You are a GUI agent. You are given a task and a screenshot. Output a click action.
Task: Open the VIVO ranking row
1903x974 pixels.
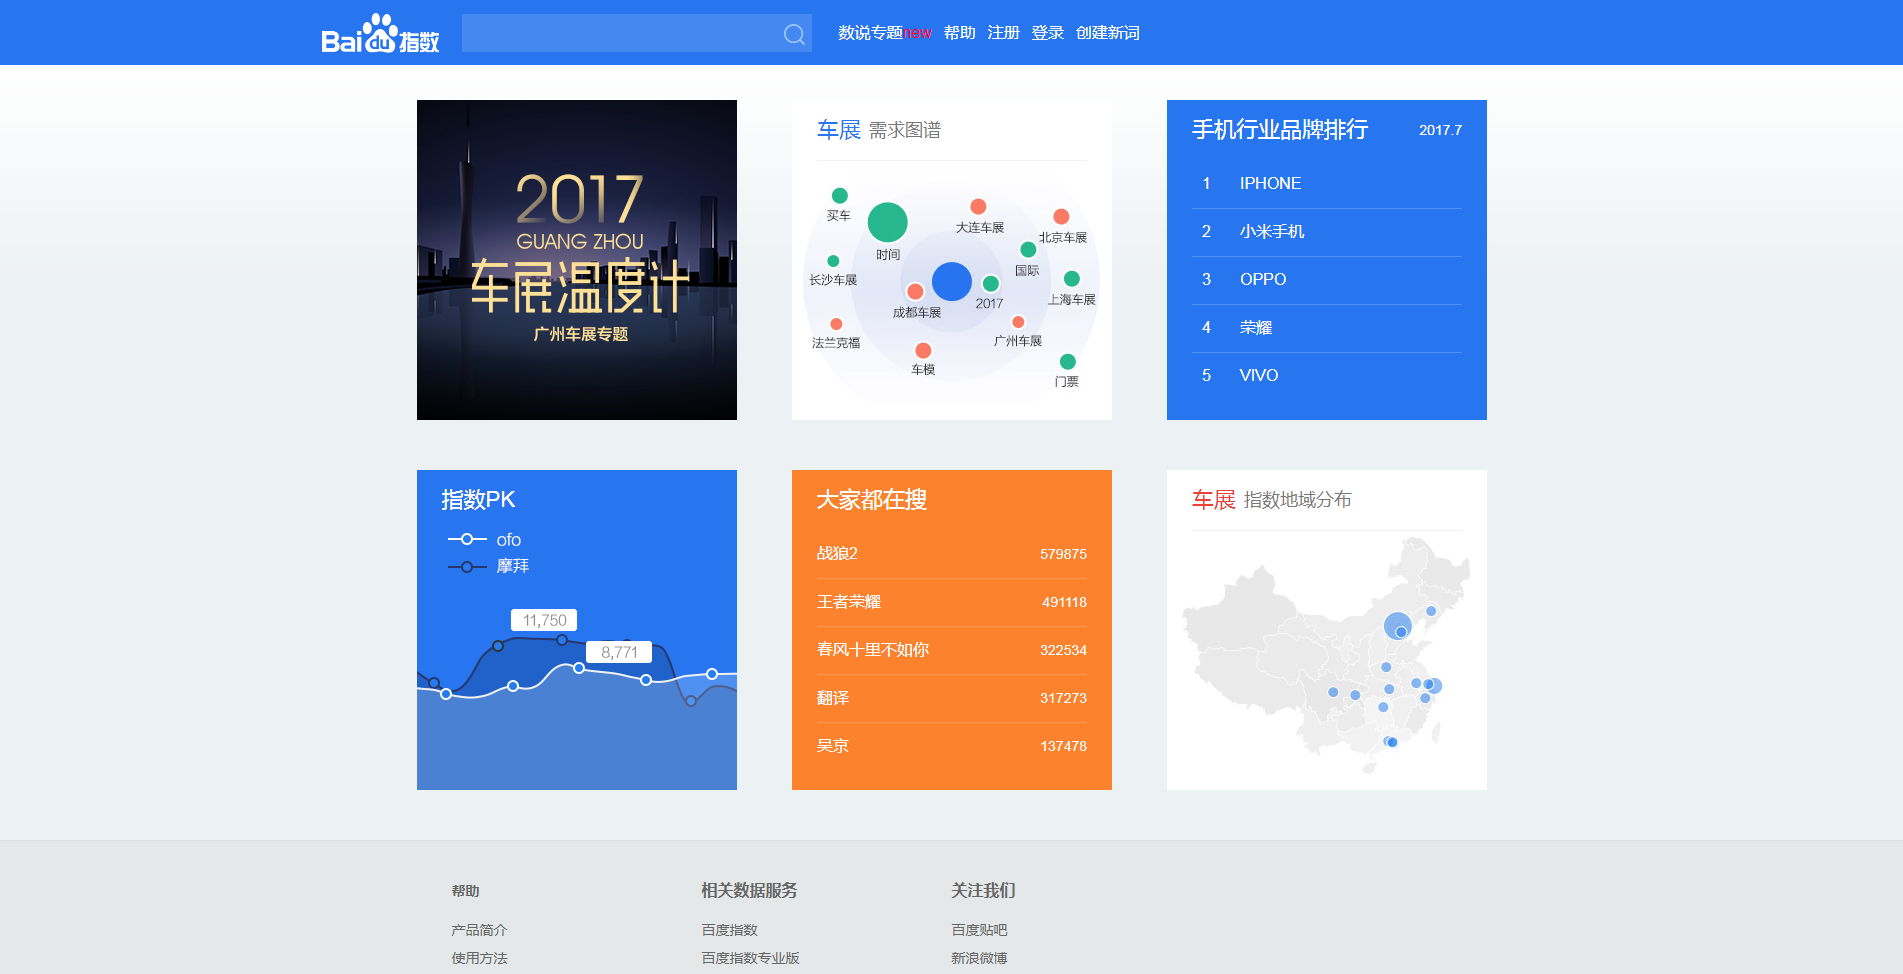(1327, 376)
